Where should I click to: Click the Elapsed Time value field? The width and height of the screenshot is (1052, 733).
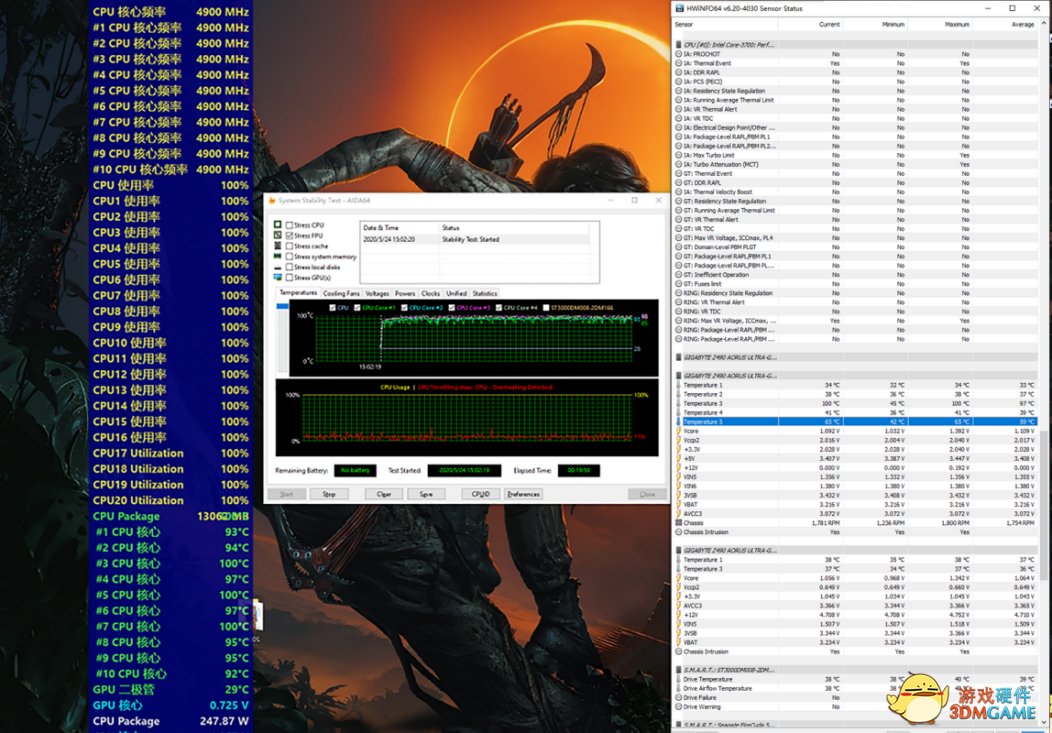[578, 471]
